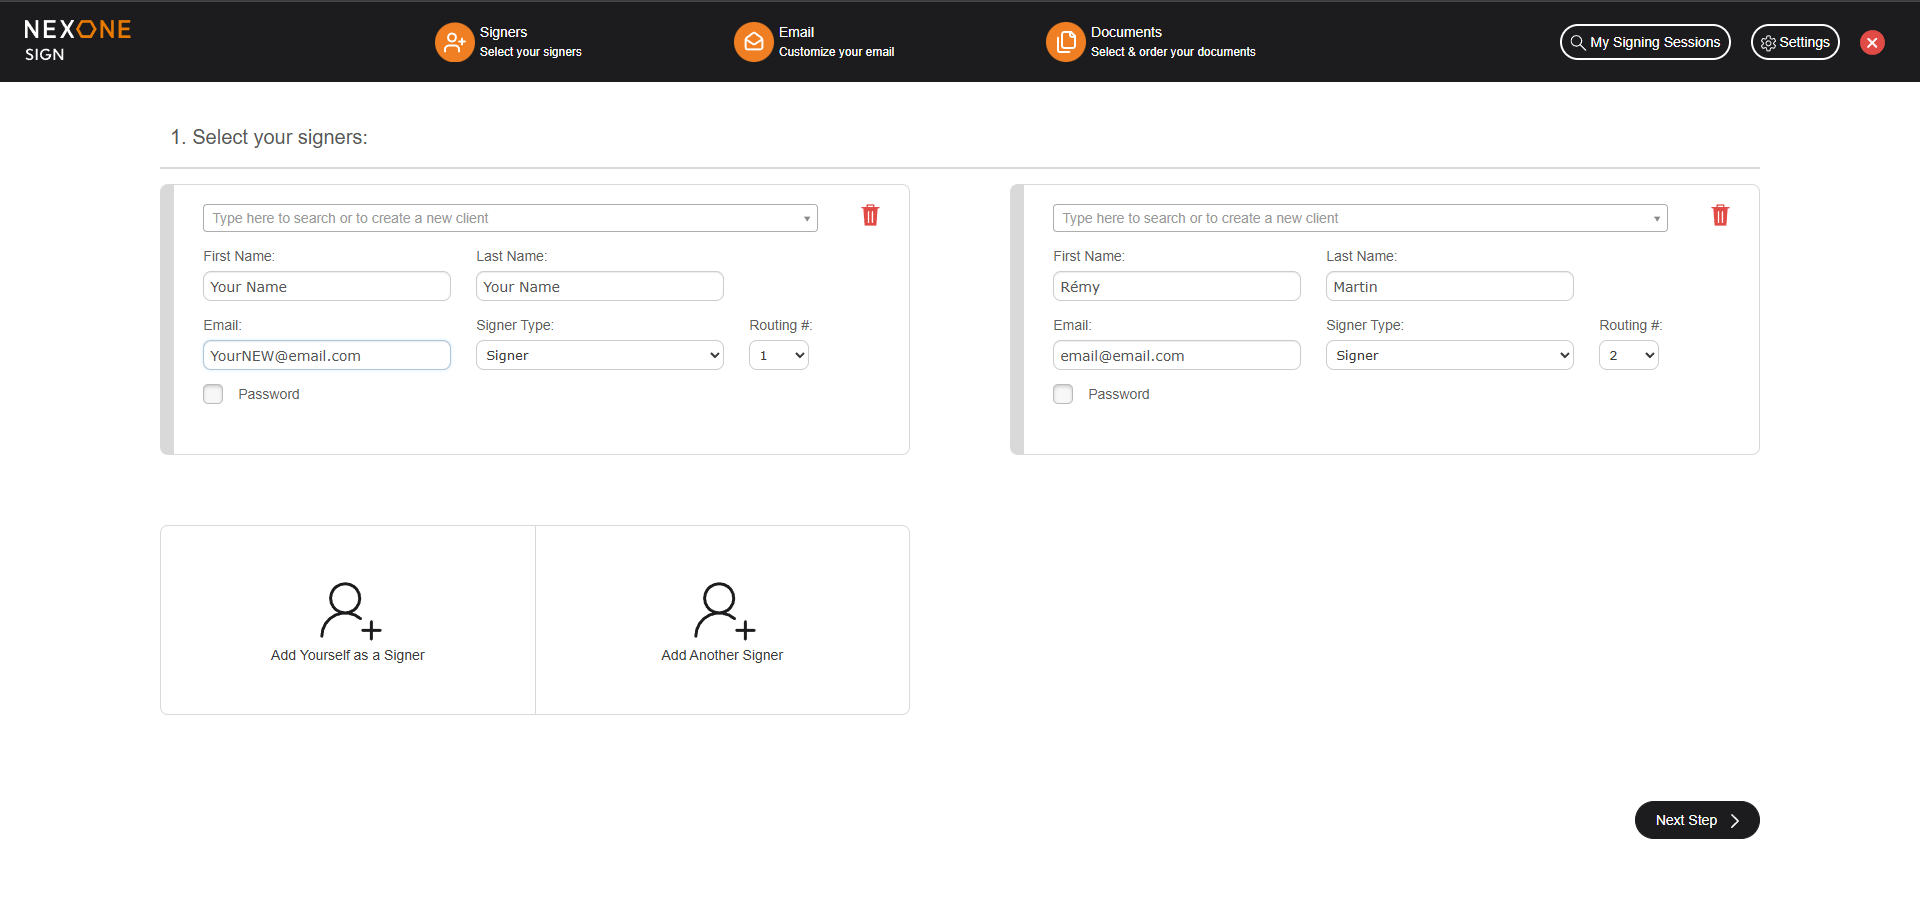Click the Email field containing YourNEW@email.com
This screenshot has height=909, width=1920.
[x=326, y=355]
